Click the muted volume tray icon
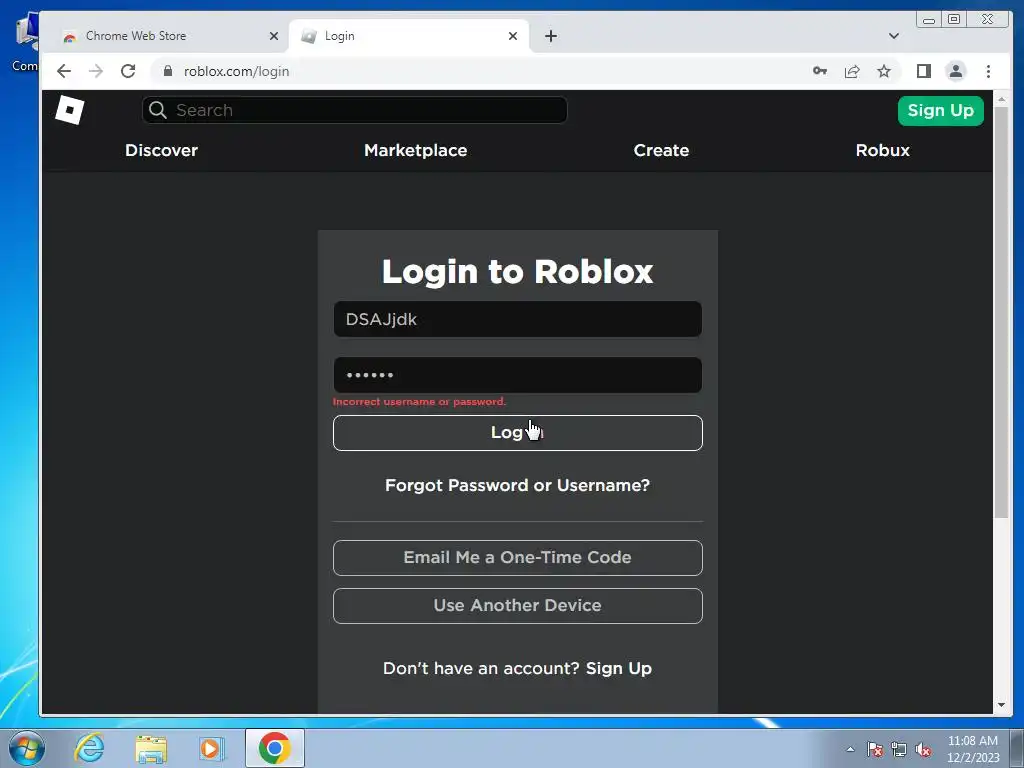The width and height of the screenshot is (1024, 768). click(x=923, y=749)
